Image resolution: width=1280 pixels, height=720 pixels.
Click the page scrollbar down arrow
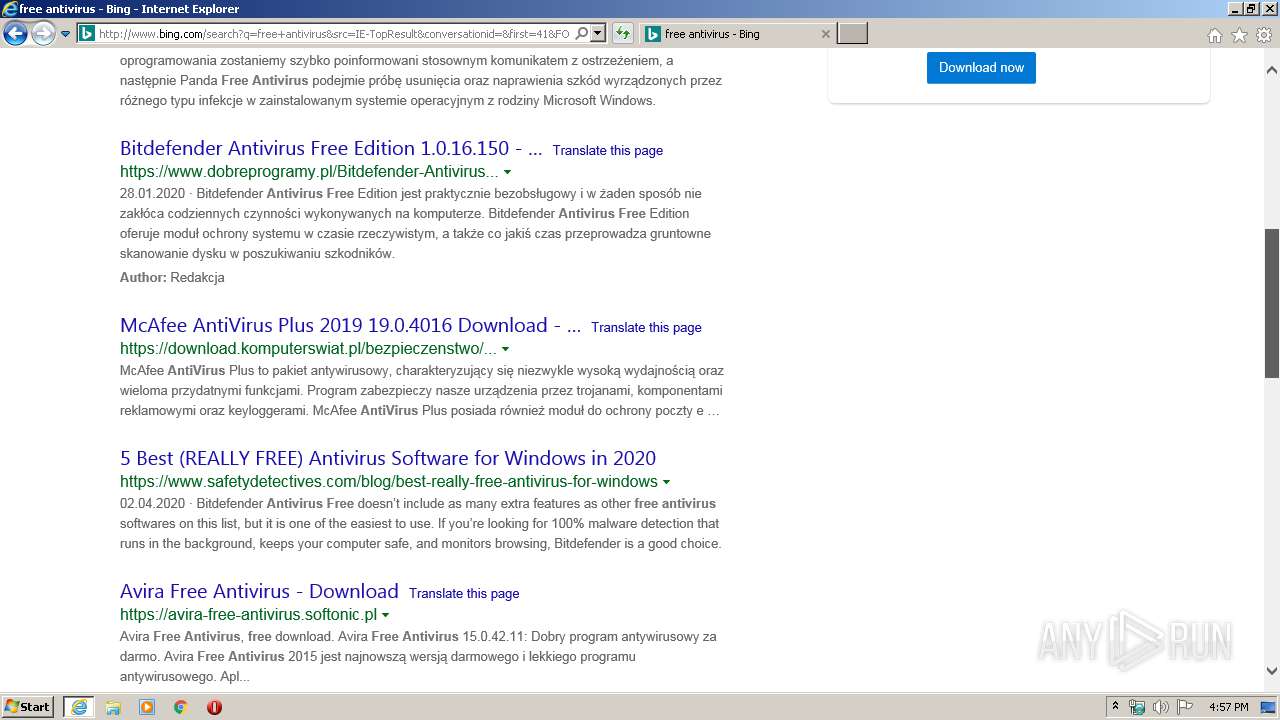pos(1272,671)
